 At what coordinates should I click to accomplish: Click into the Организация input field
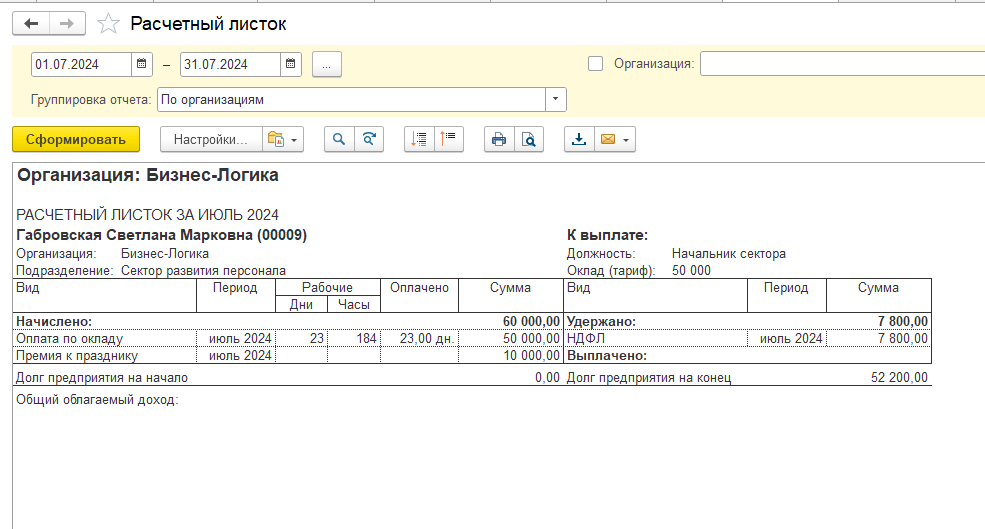tap(842, 63)
